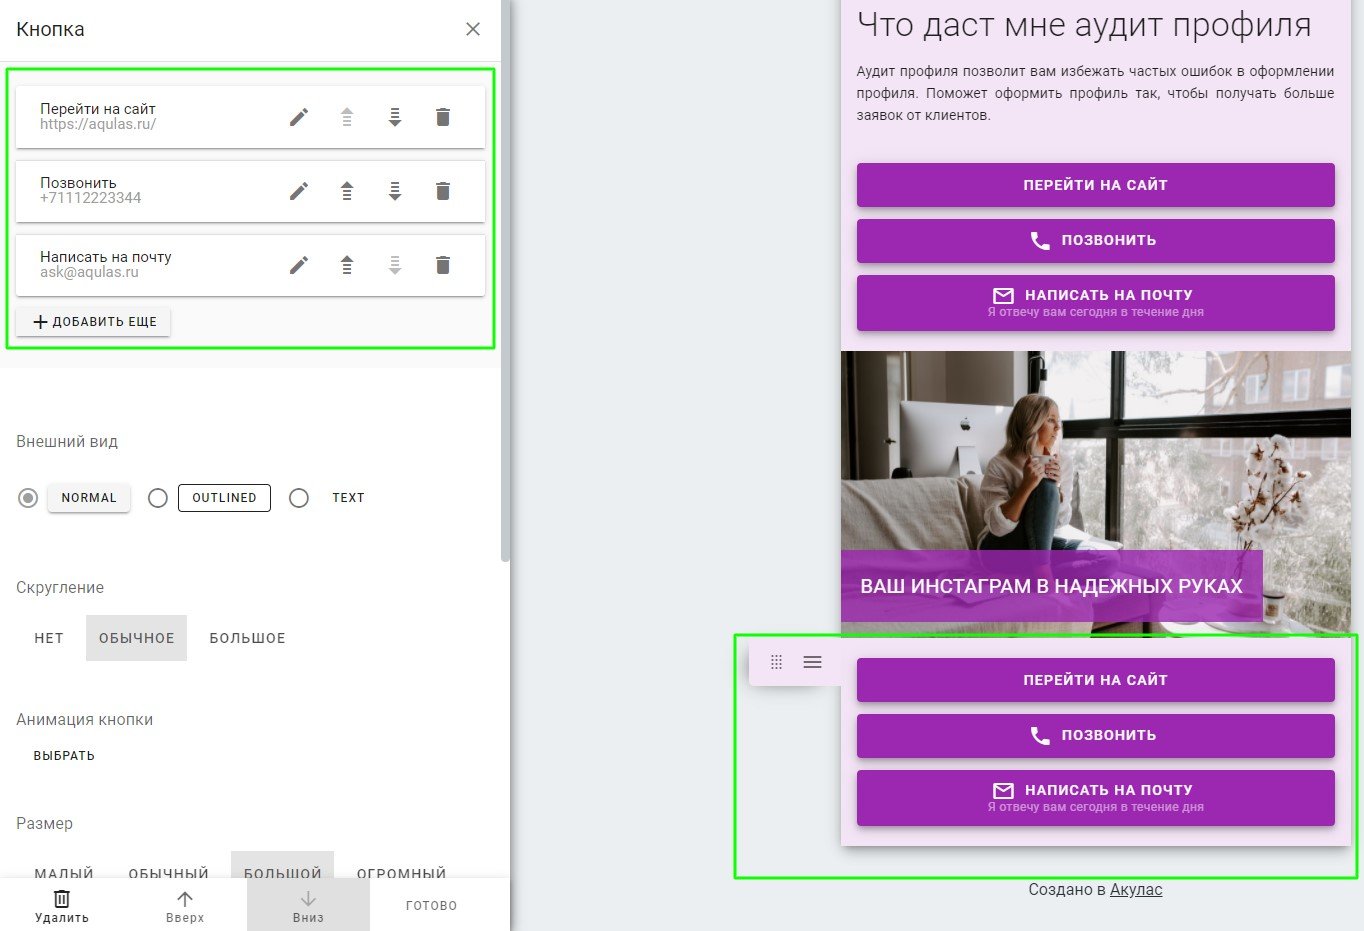Choose 'НЕТ' rounding option

coord(49,638)
